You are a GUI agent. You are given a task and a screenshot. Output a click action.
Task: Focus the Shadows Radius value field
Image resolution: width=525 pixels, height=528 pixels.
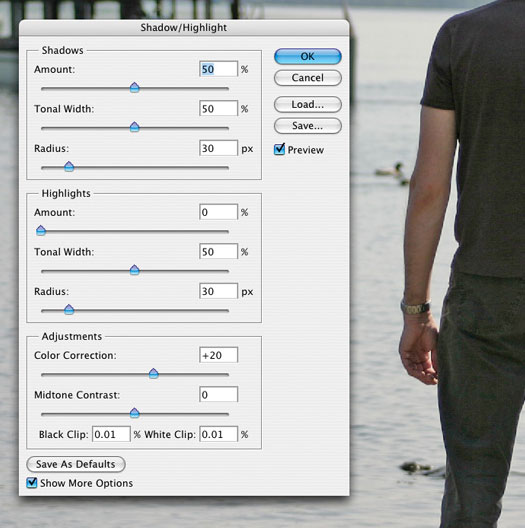tap(219, 148)
